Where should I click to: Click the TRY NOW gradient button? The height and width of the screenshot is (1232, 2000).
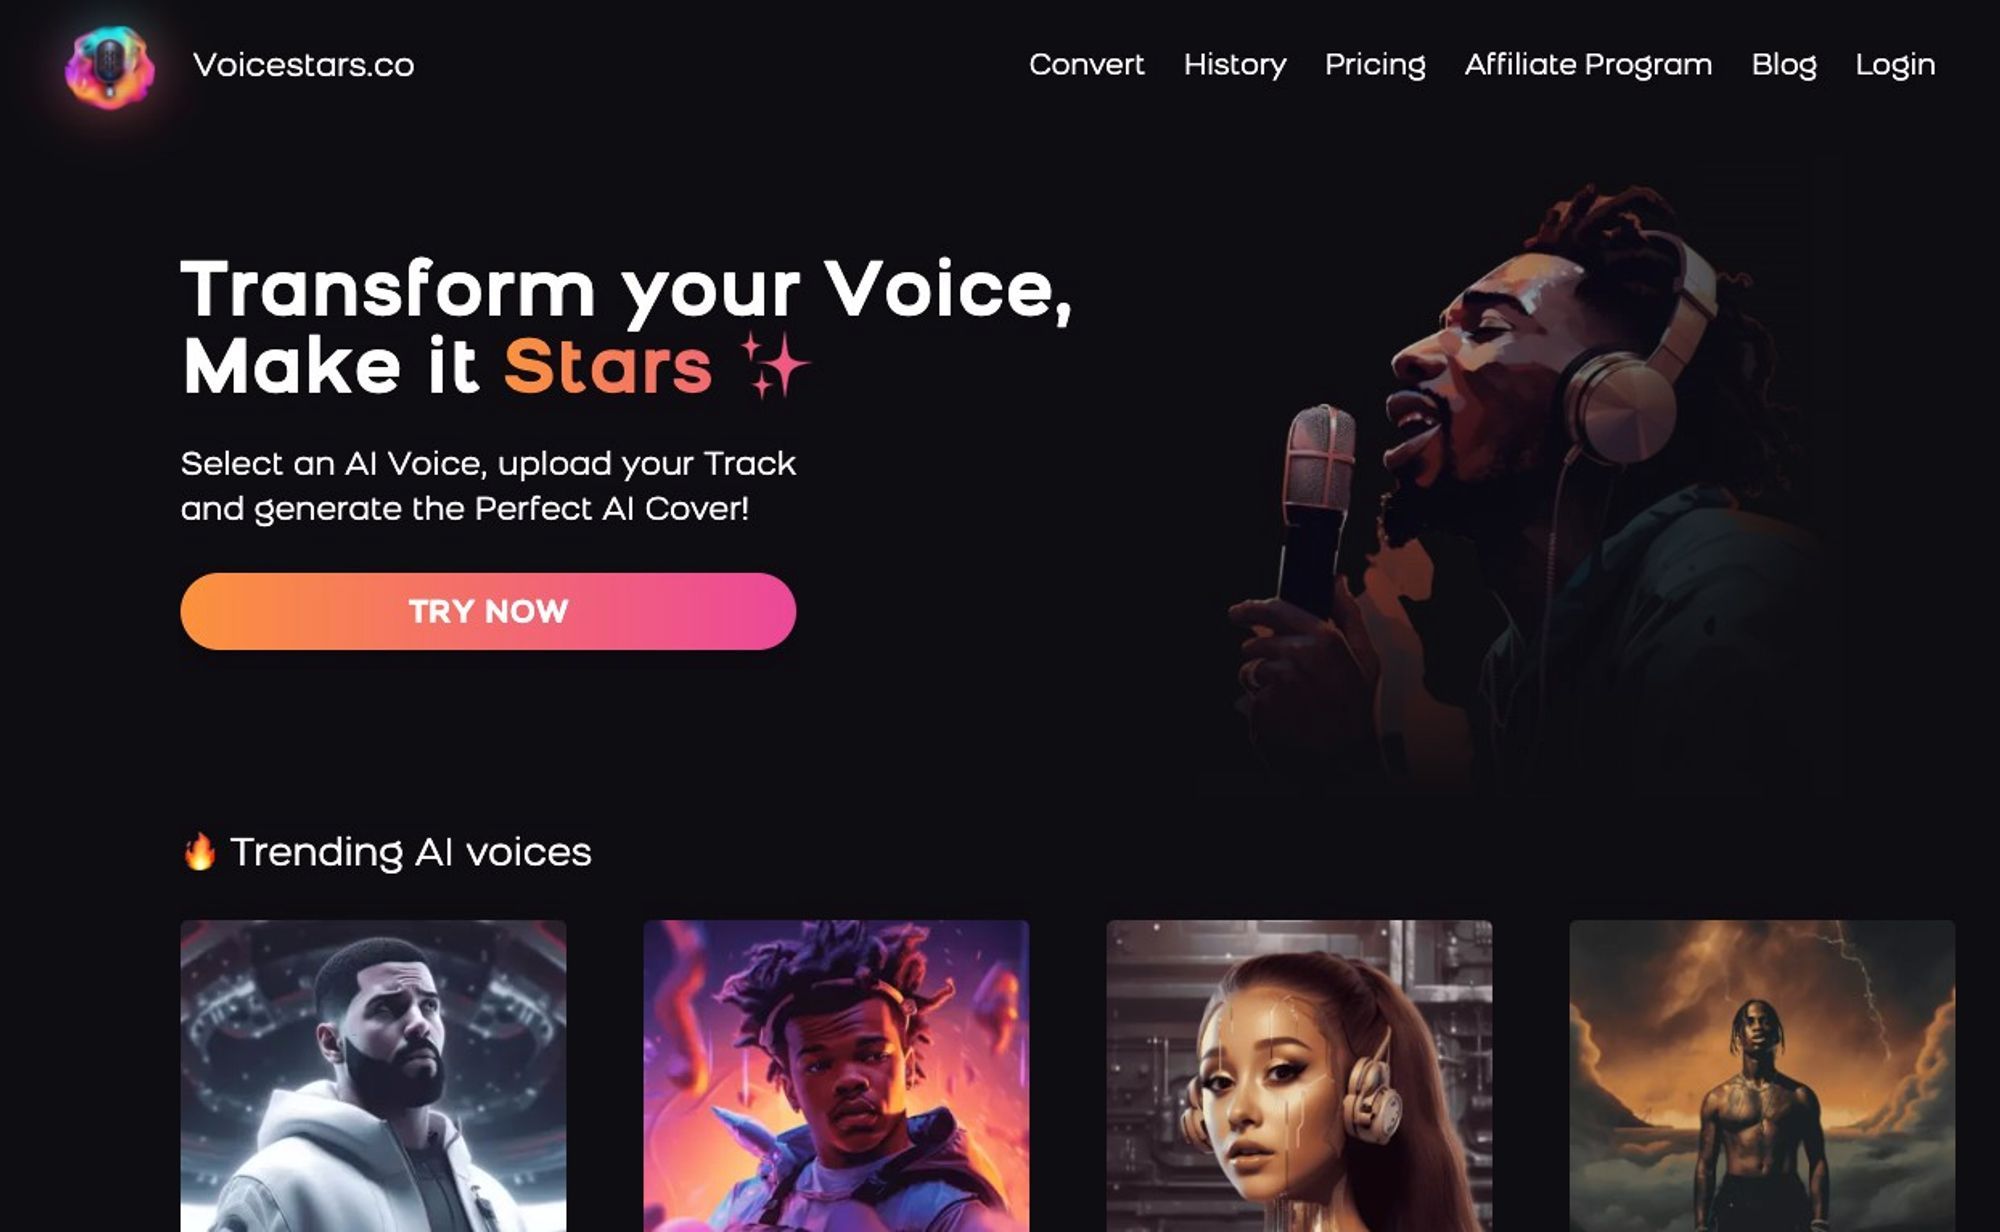(488, 611)
